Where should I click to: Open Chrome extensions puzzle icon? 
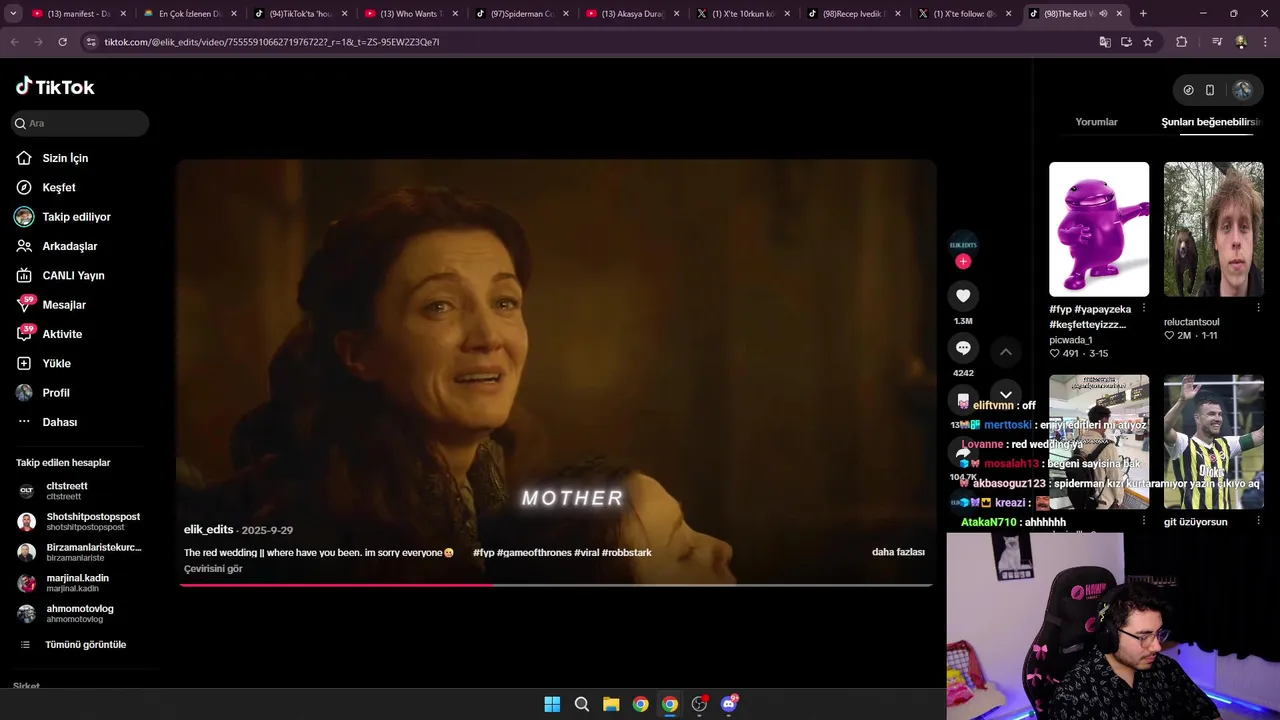point(1181,42)
